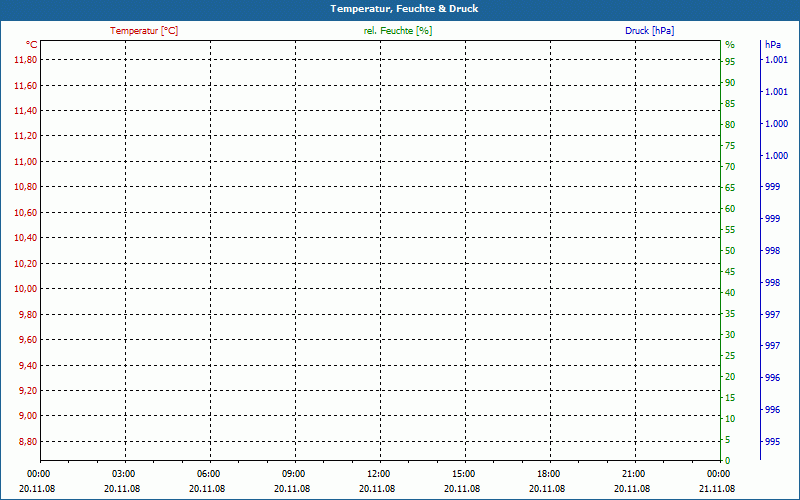Select the red 'Temperatur [°C]' legend label
The width and height of the screenshot is (800, 500).
[144, 31]
